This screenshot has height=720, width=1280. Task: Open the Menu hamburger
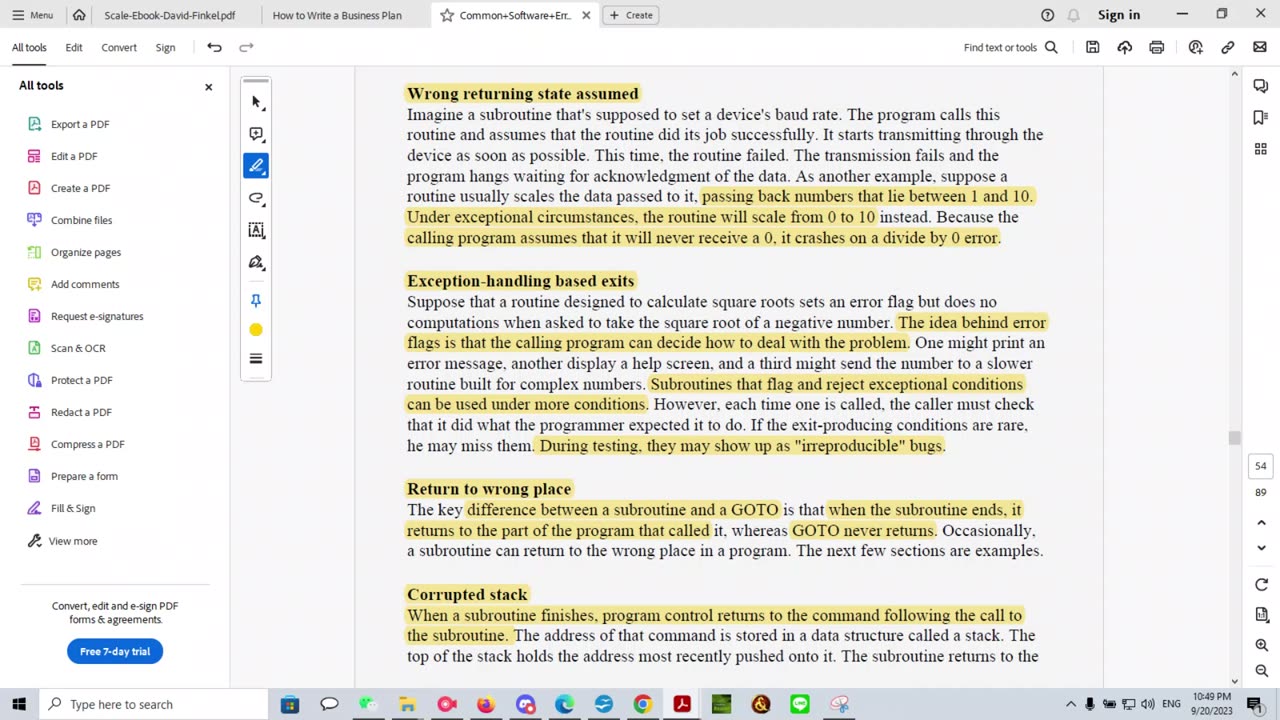pos(32,15)
